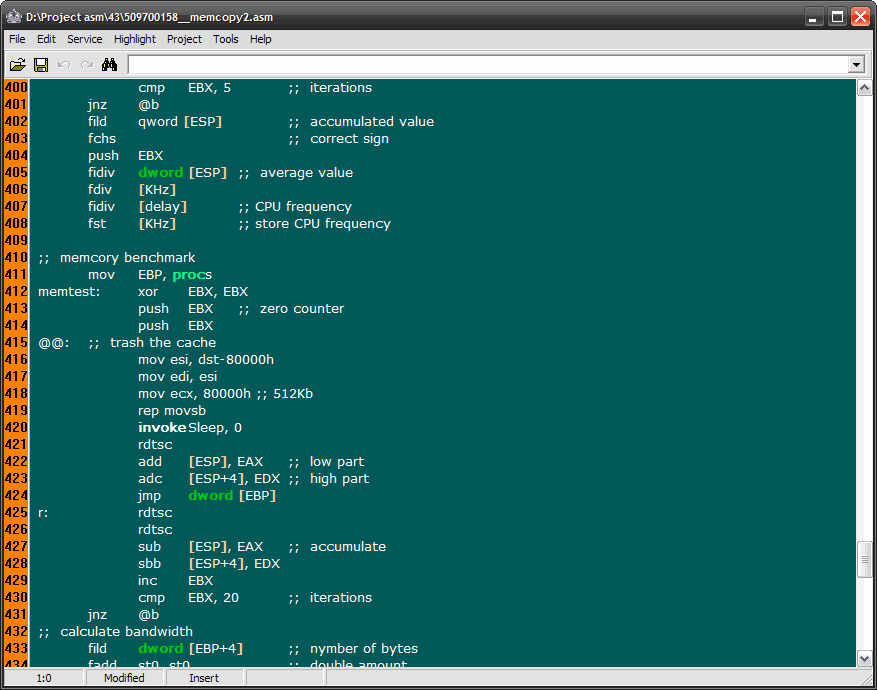Open the Project menu

coord(184,39)
